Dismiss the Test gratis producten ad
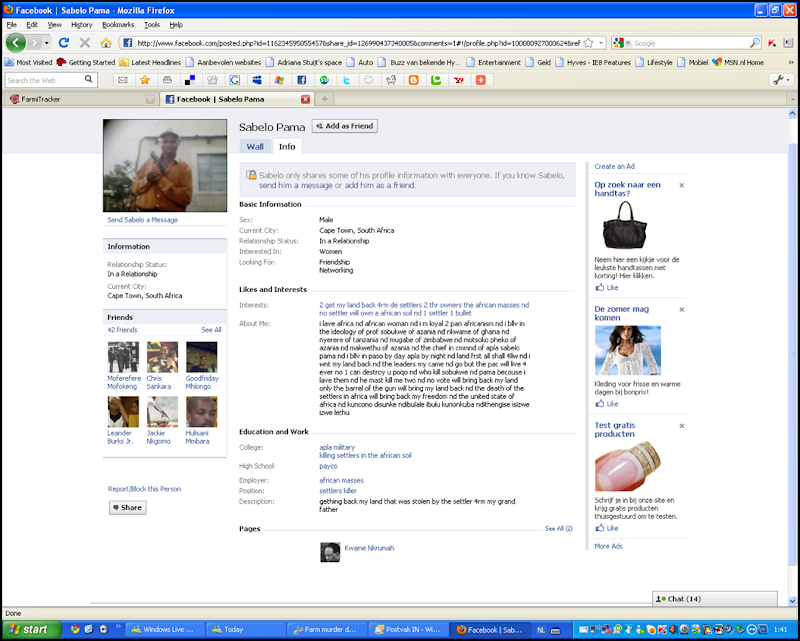 682,426
